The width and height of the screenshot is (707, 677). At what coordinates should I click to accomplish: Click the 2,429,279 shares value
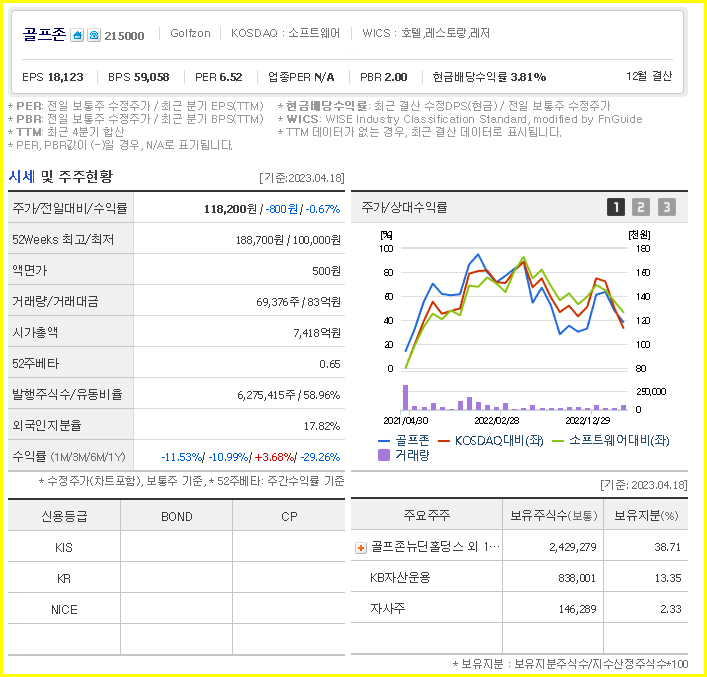572,548
